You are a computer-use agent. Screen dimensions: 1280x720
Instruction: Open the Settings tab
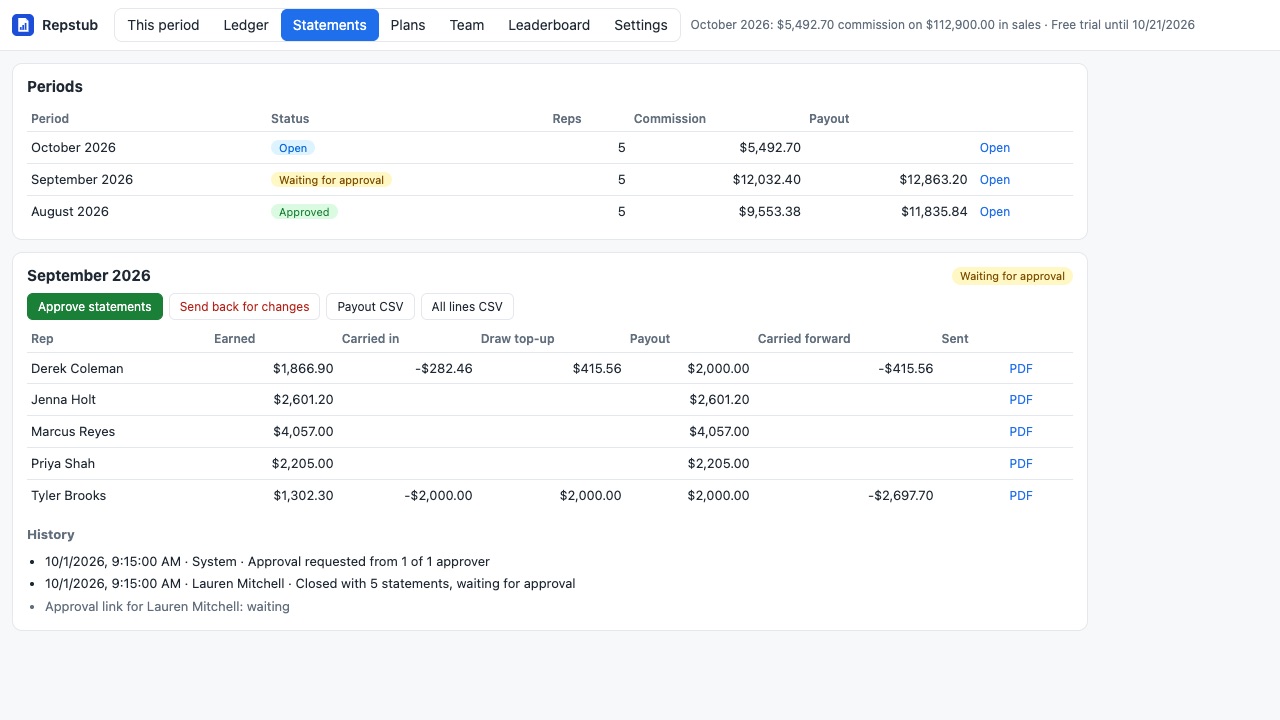coord(641,25)
